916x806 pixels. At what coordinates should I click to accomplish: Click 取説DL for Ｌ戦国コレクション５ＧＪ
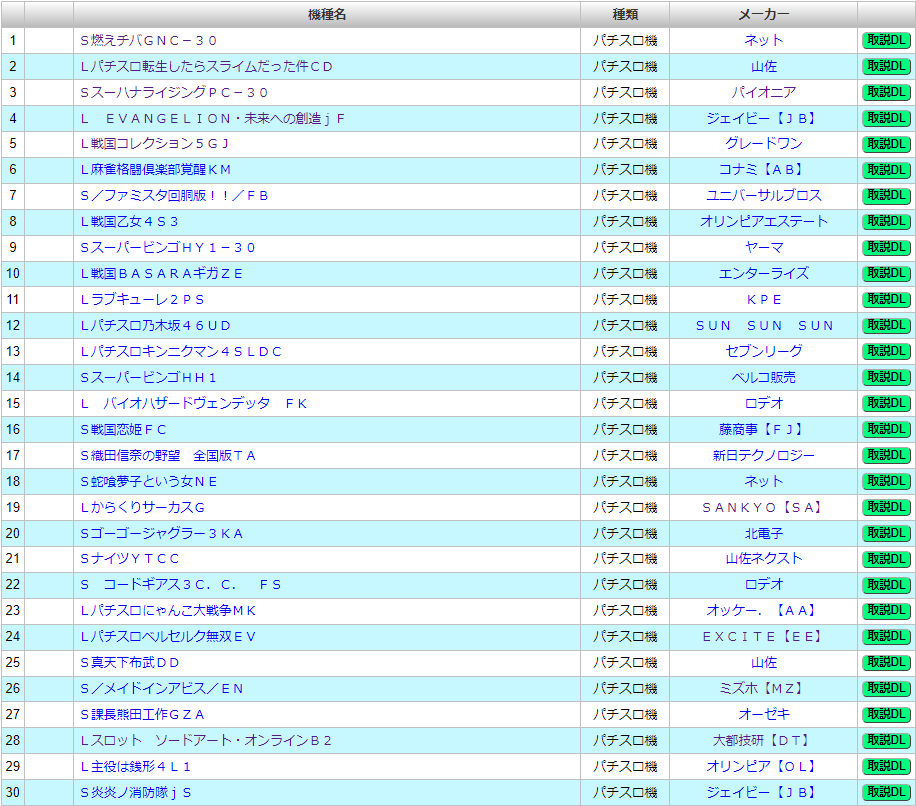(886, 144)
